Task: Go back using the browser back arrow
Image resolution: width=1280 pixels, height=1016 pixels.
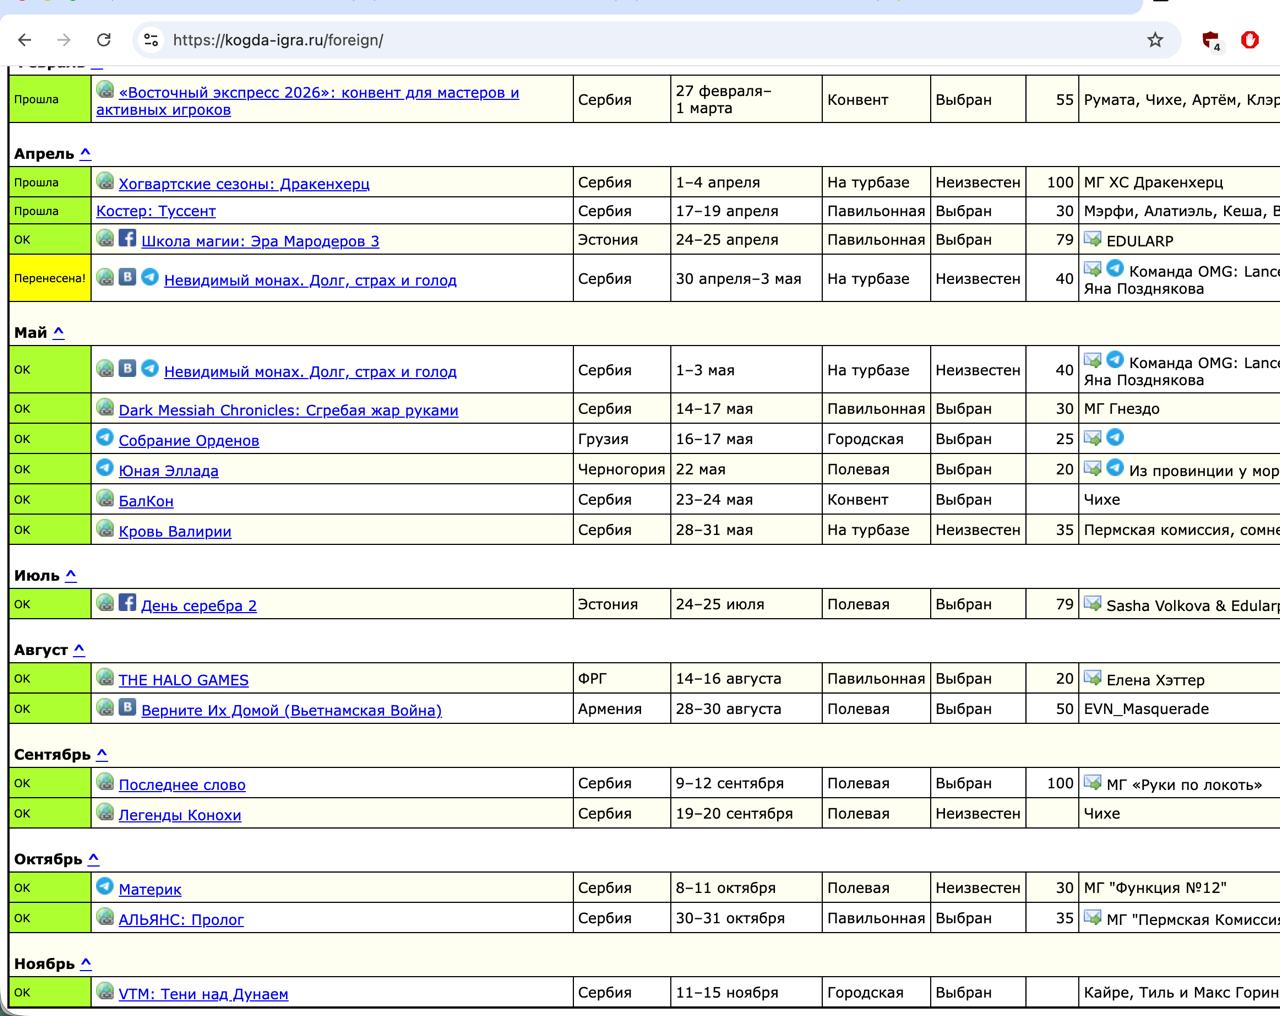Action: tap(25, 40)
